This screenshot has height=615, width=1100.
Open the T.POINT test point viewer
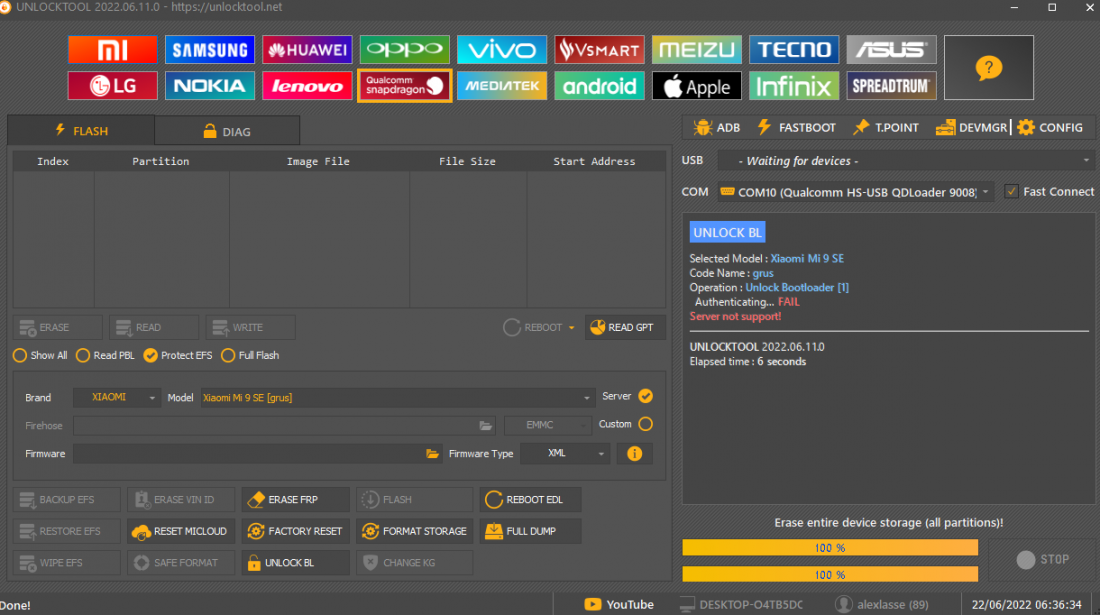(885, 128)
